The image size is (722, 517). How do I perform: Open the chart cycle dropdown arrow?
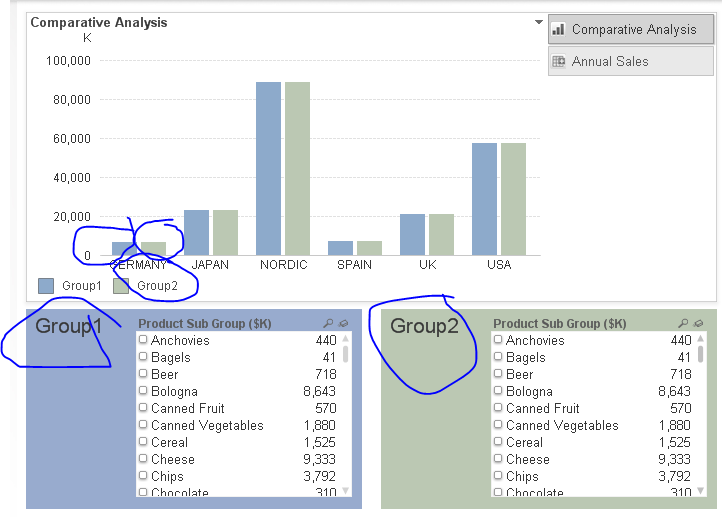[538, 22]
